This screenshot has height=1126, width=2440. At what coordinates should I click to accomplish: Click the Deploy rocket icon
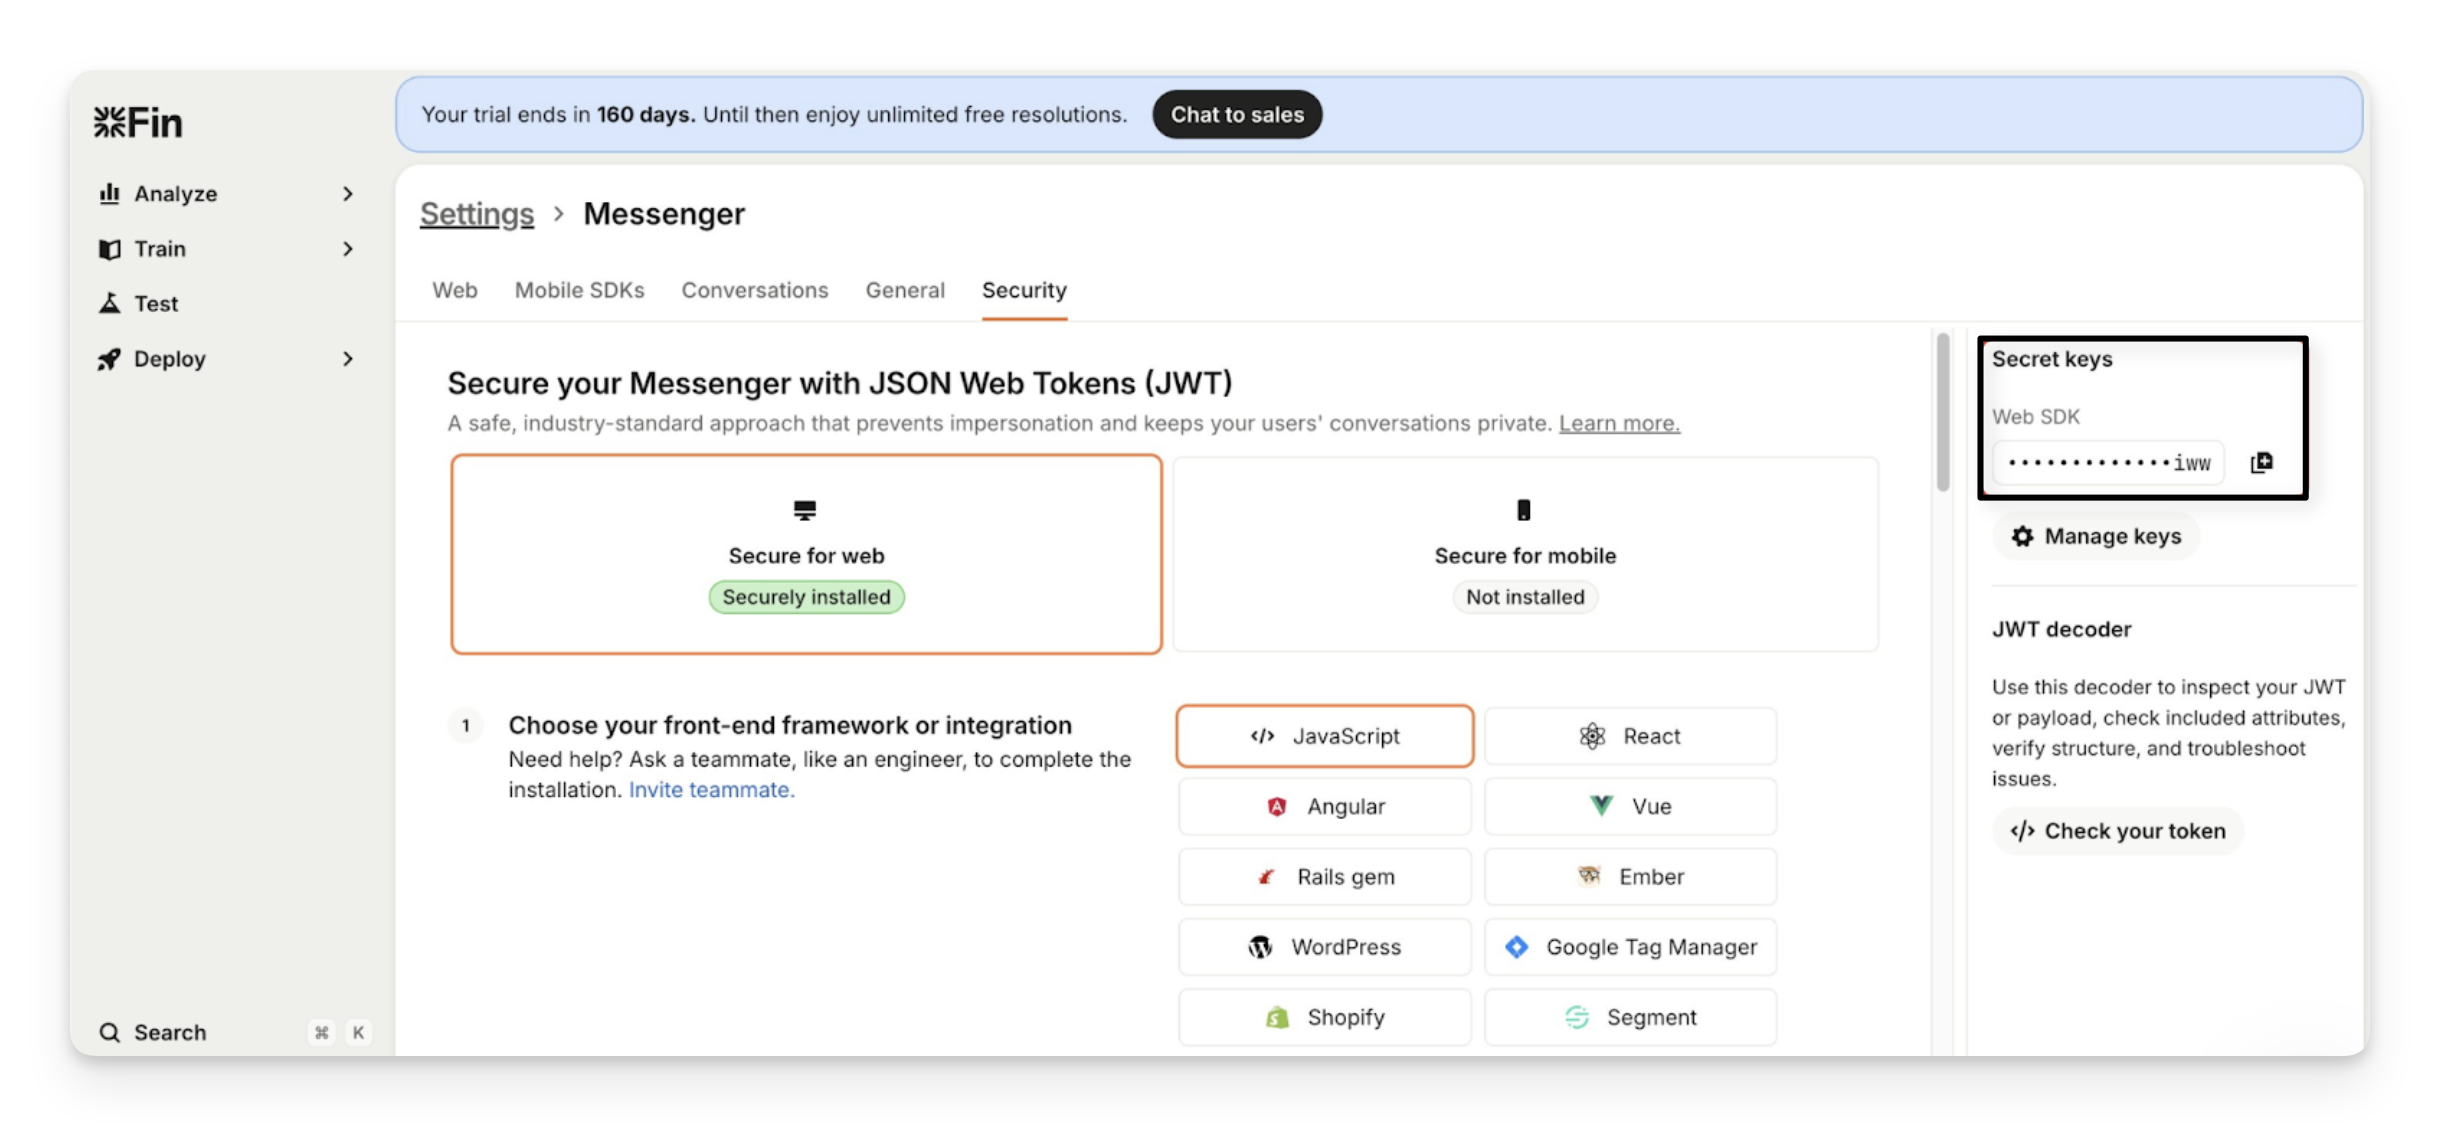coord(109,359)
